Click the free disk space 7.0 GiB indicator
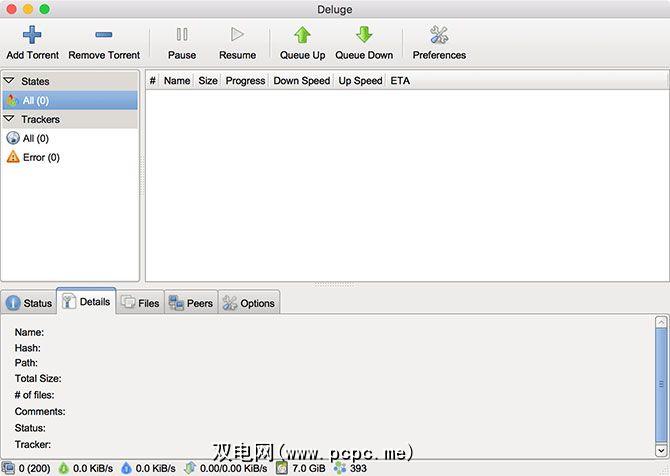The image size is (670, 476). (300, 468)
